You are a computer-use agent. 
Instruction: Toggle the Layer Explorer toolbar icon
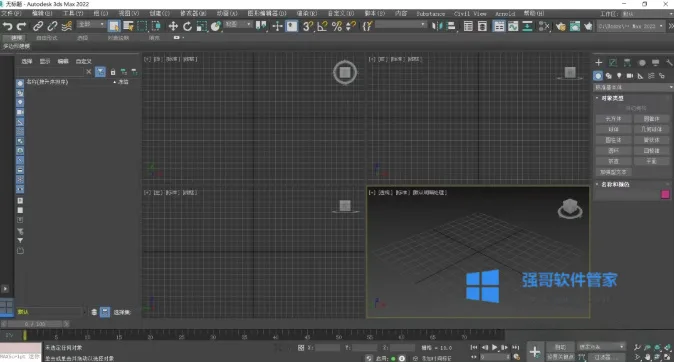(x=482, y=26)
